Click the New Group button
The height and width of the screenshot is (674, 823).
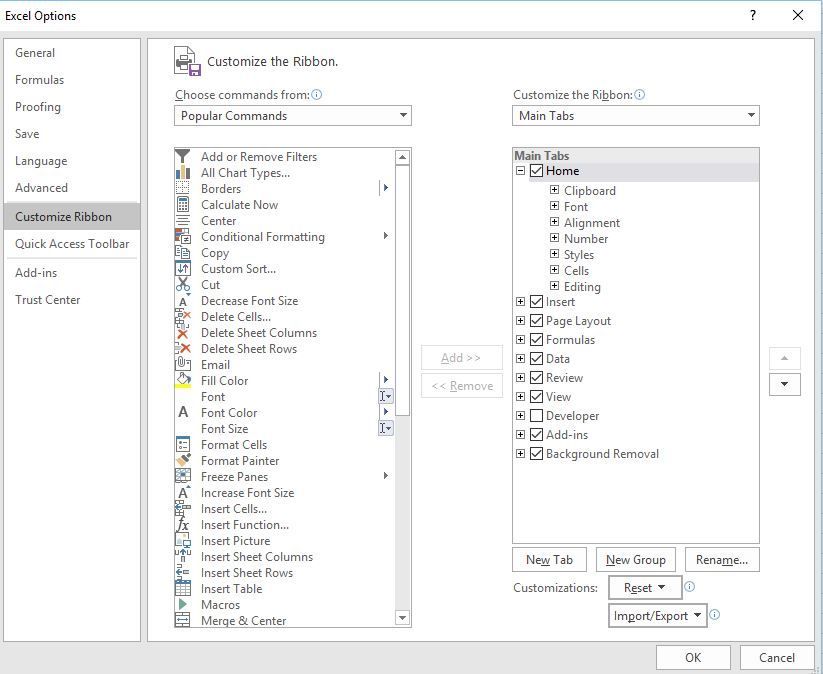pyautogui.click(x=636, y=560)
